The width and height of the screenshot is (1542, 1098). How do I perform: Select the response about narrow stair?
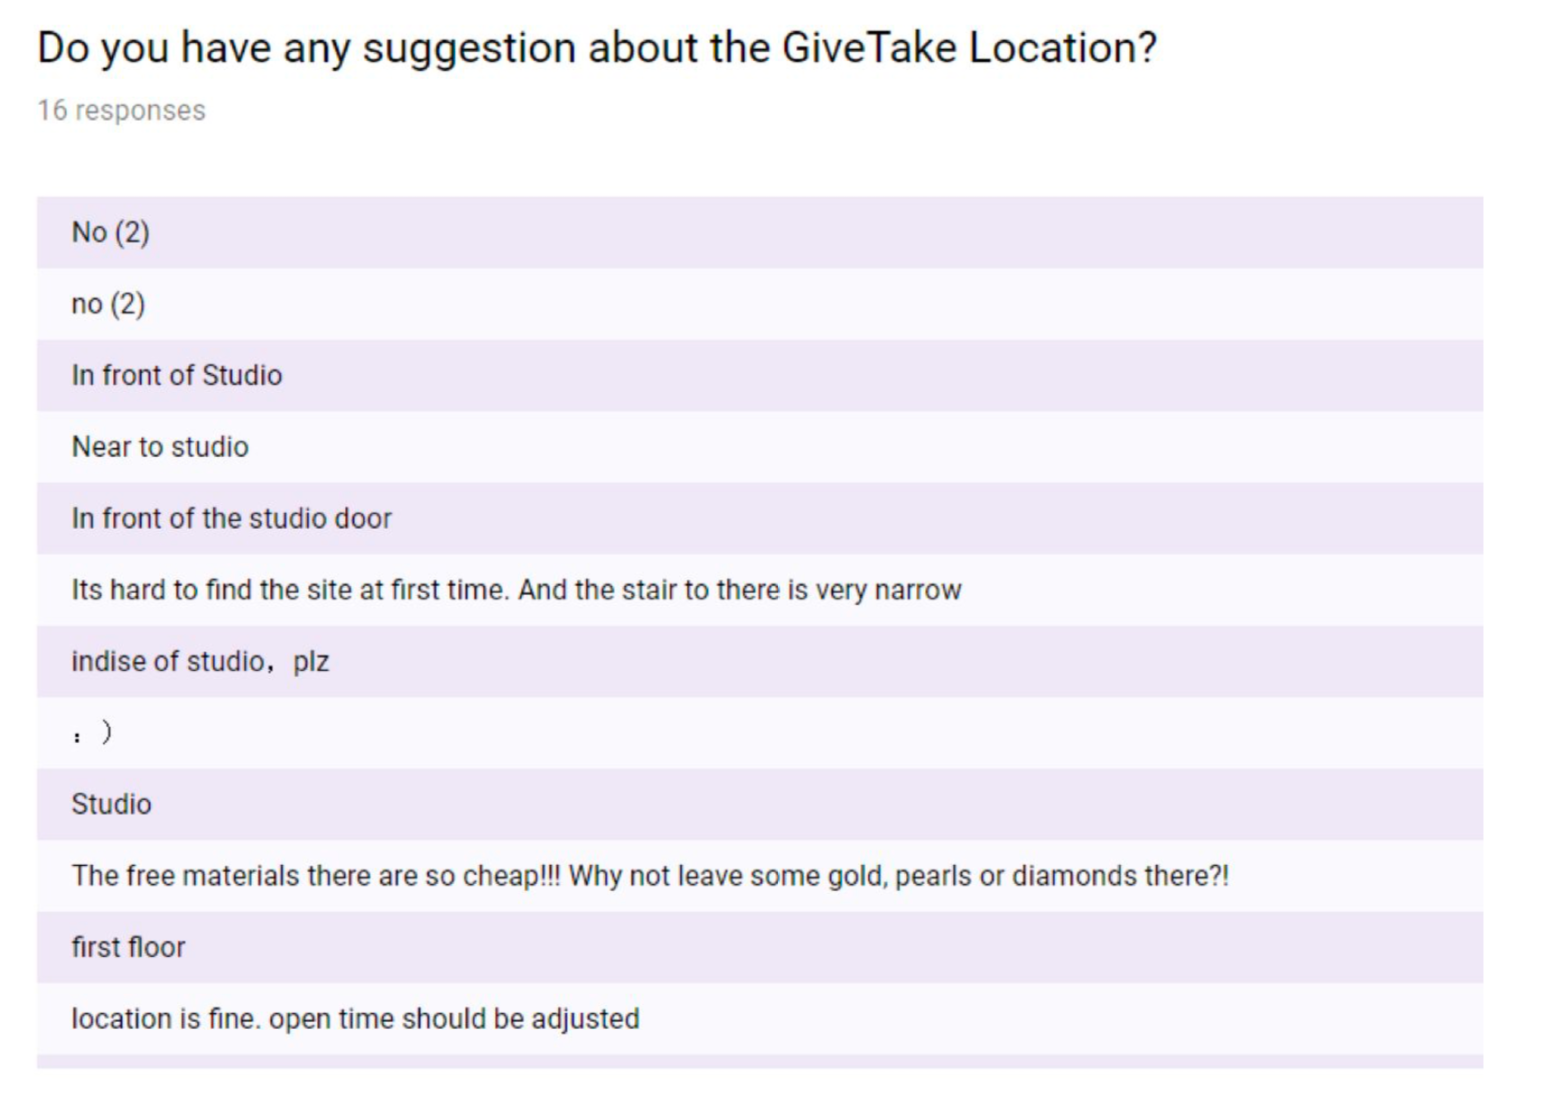pos(760,590)
